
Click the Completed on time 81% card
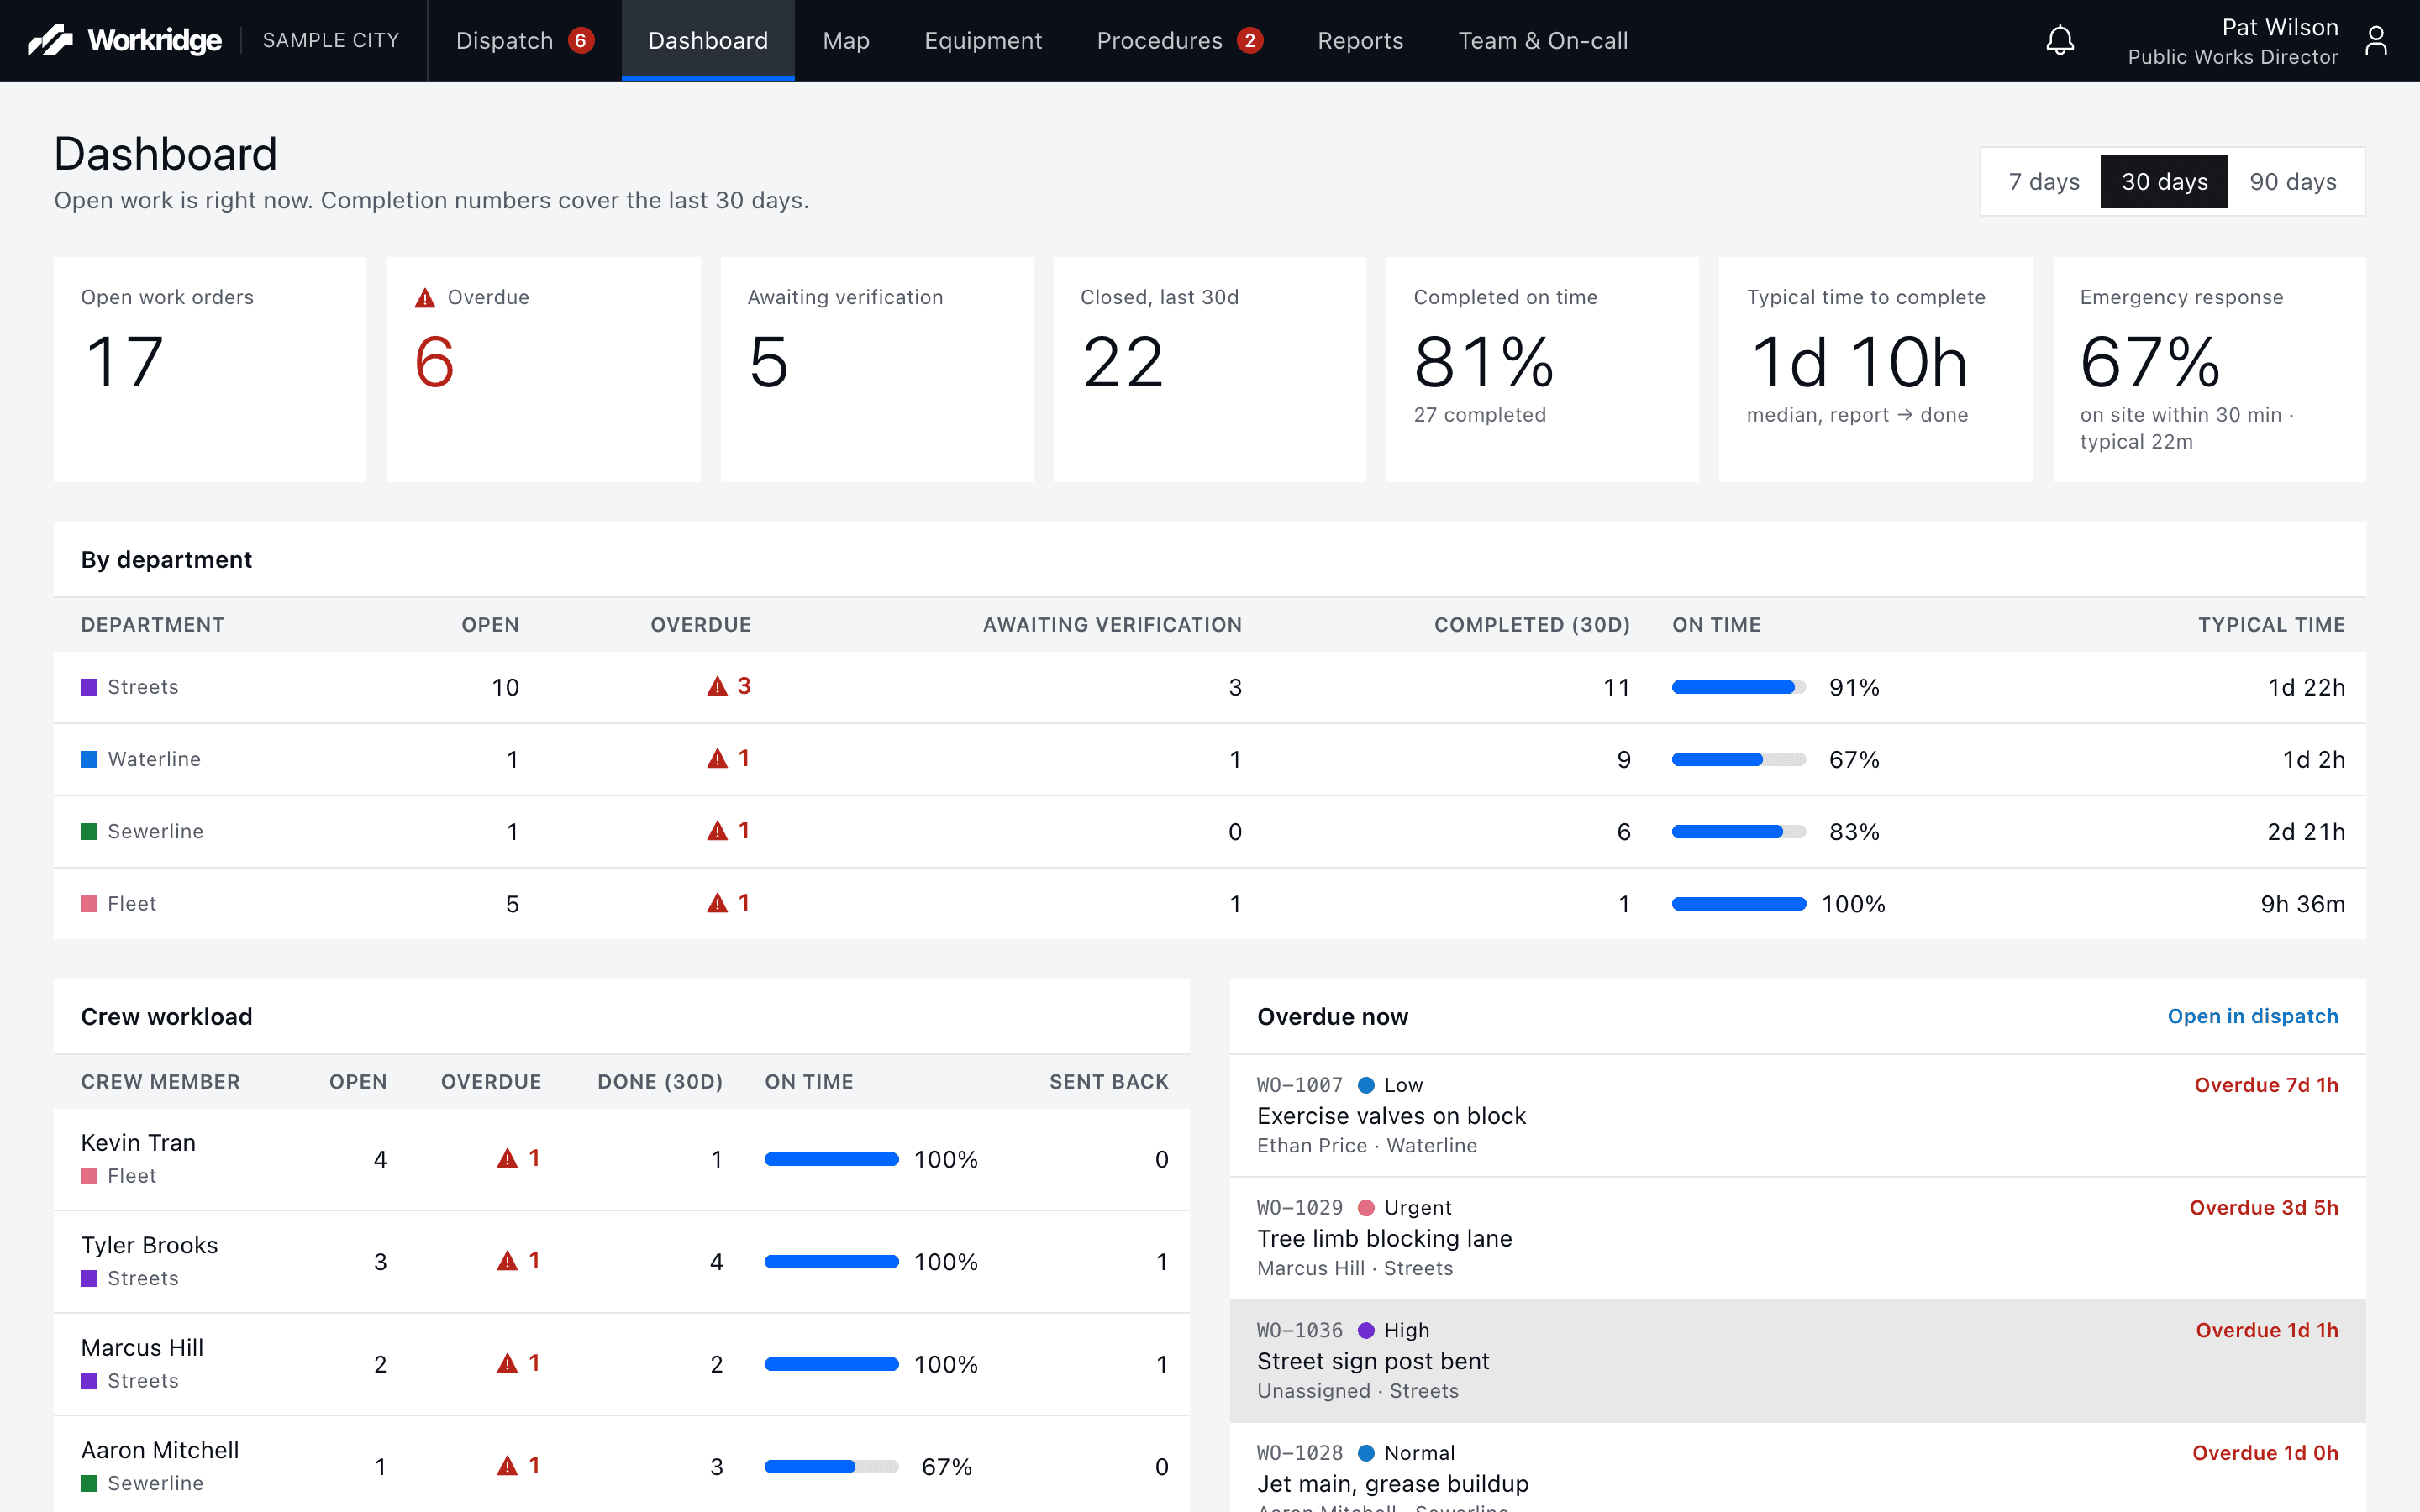(x=1542, y=369)
